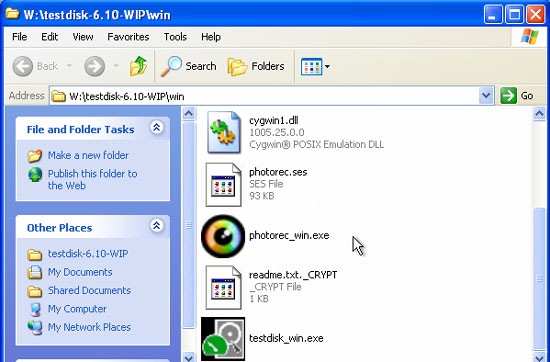Select readme.txt._CRYPT file name
550x362 pixels.
pyautogui.click(x=293, y=275)
